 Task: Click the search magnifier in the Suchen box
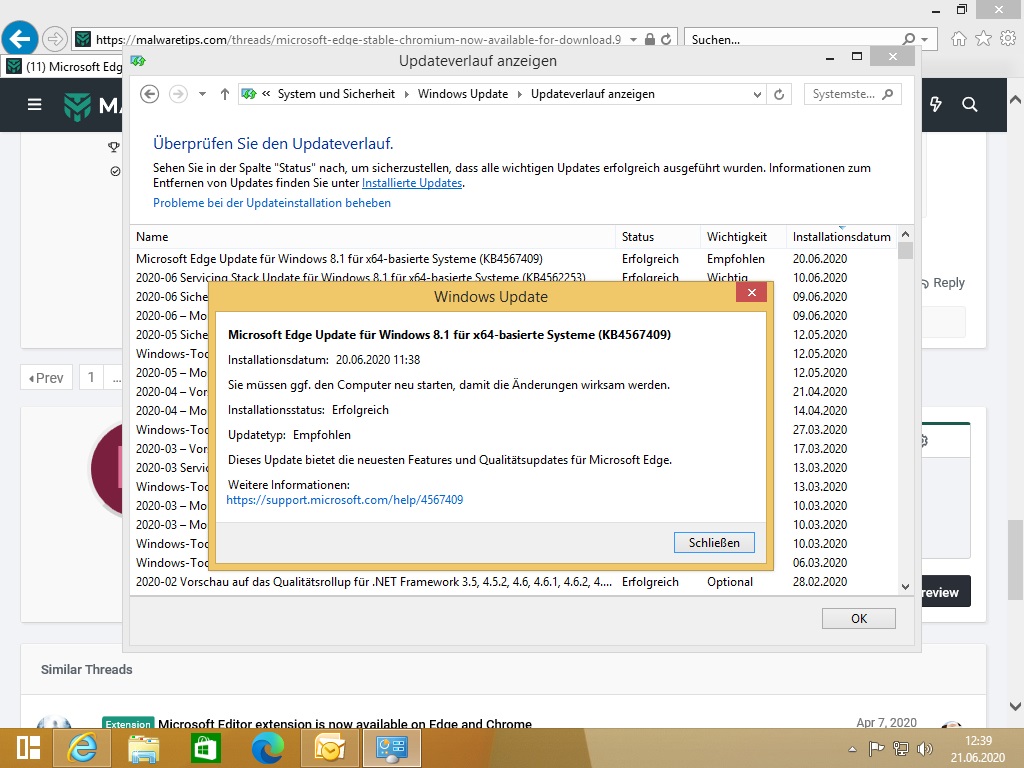point(908,39)
